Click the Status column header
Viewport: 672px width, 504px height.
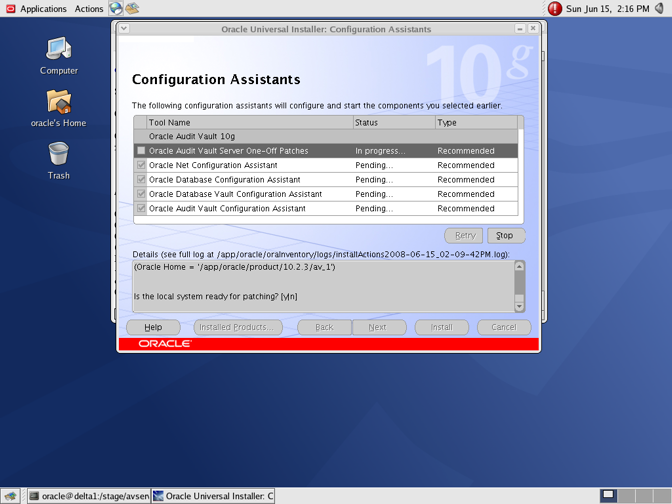tap(394, 123)
